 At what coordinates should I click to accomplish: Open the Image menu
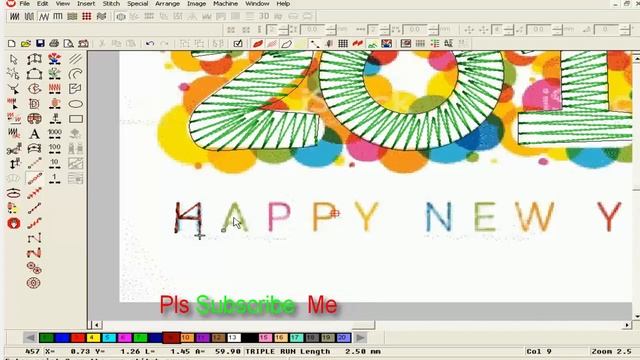(196, 4)
